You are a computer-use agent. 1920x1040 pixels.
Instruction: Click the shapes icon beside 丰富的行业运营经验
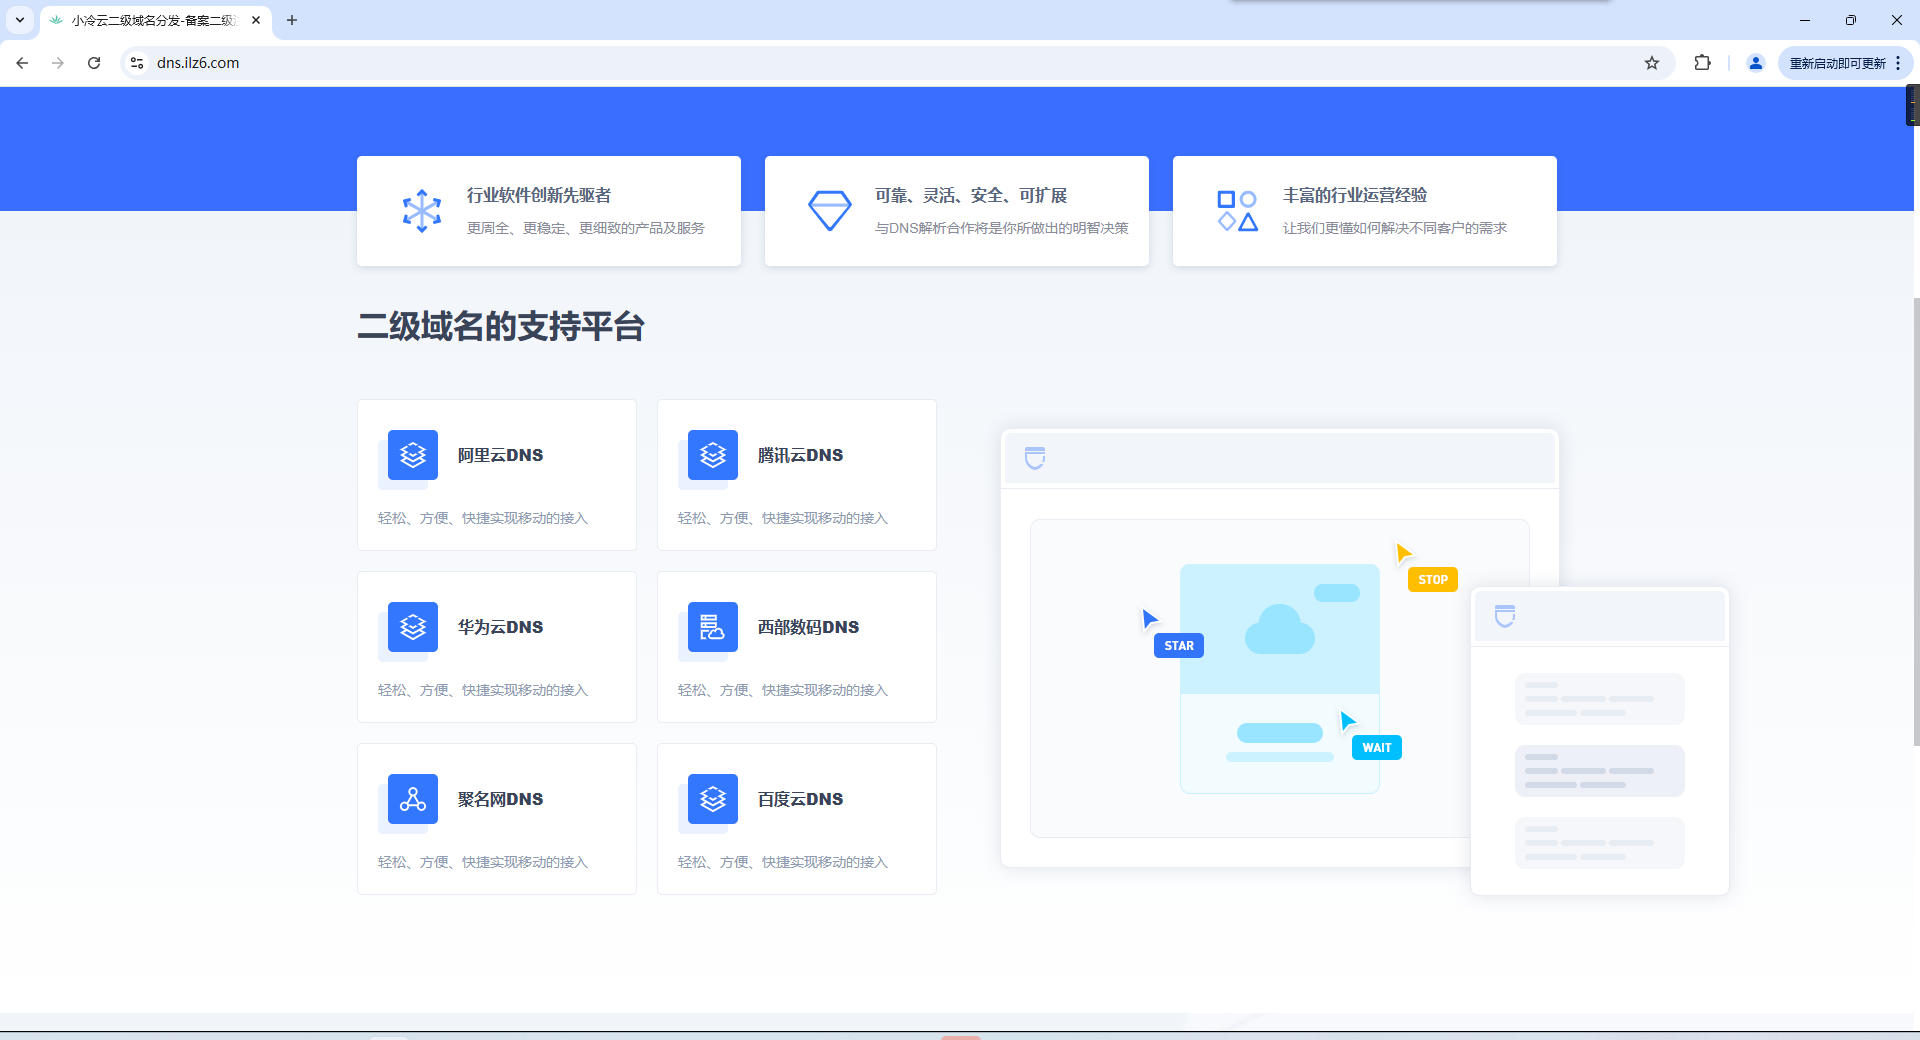click(1237, 211)
